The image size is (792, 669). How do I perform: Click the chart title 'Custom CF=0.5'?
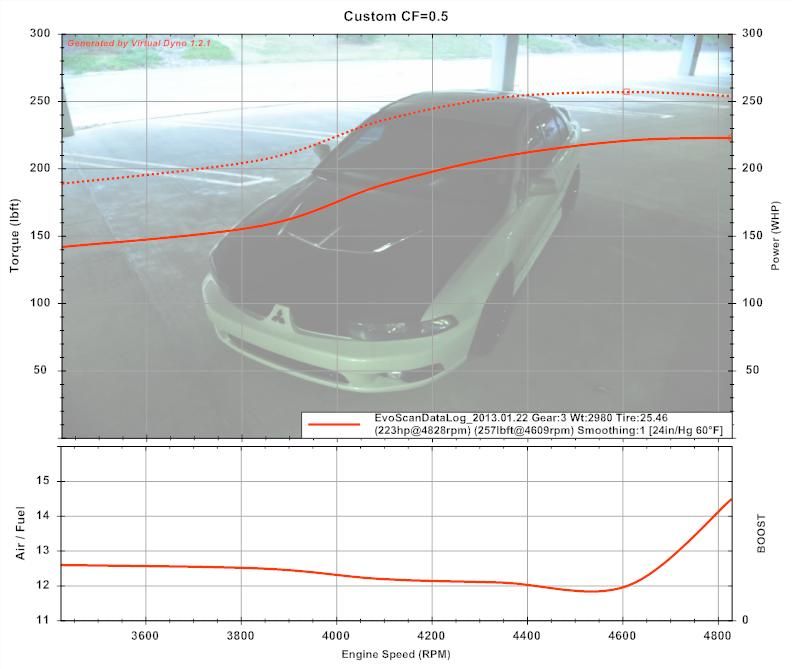pos(395,16)
